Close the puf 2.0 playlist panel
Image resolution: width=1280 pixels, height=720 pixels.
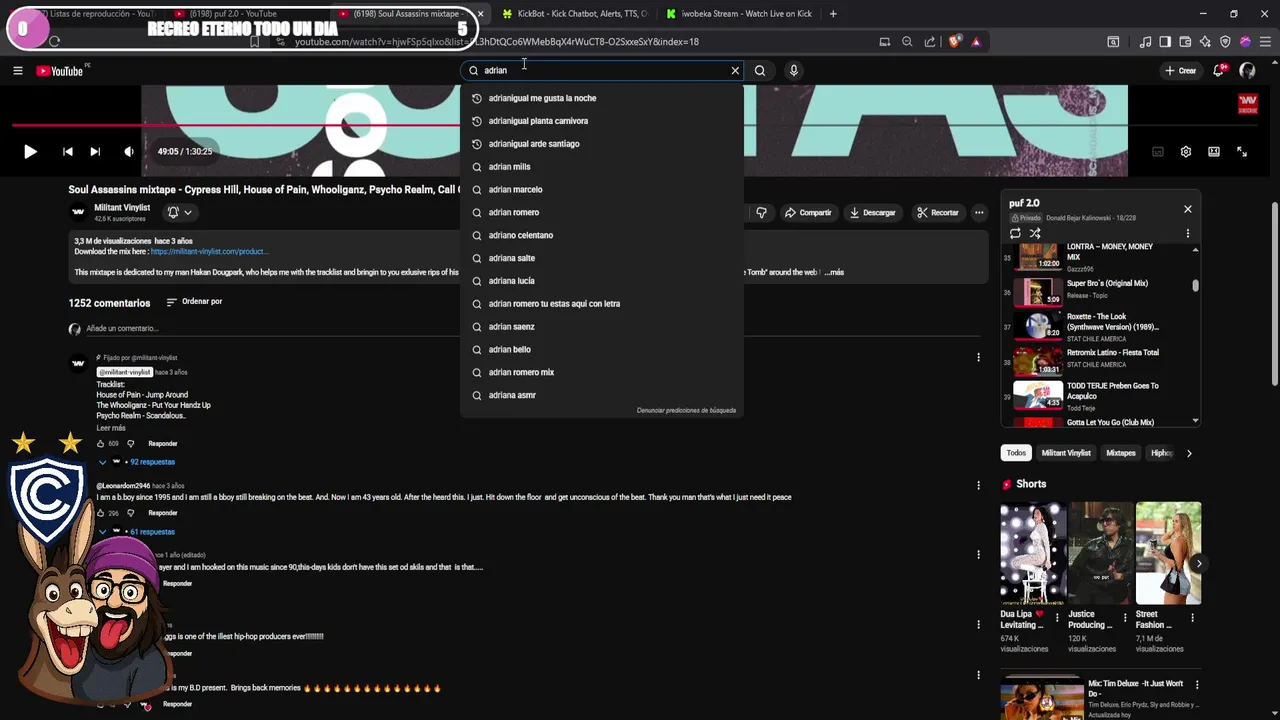(x=1188, y=209)
